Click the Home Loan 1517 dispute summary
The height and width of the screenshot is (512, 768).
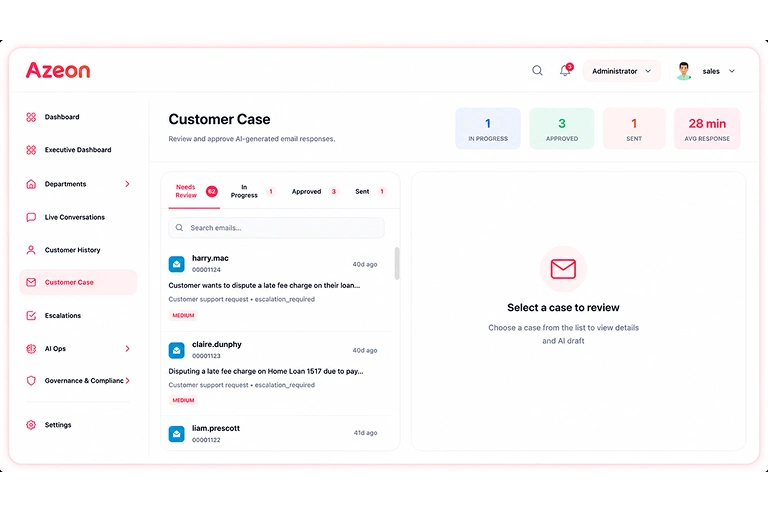coord(266,371)
